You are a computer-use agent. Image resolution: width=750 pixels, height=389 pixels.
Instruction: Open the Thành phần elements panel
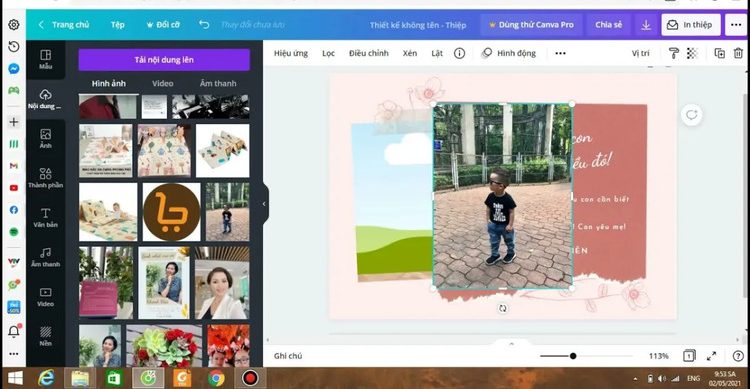click(45, 178)
